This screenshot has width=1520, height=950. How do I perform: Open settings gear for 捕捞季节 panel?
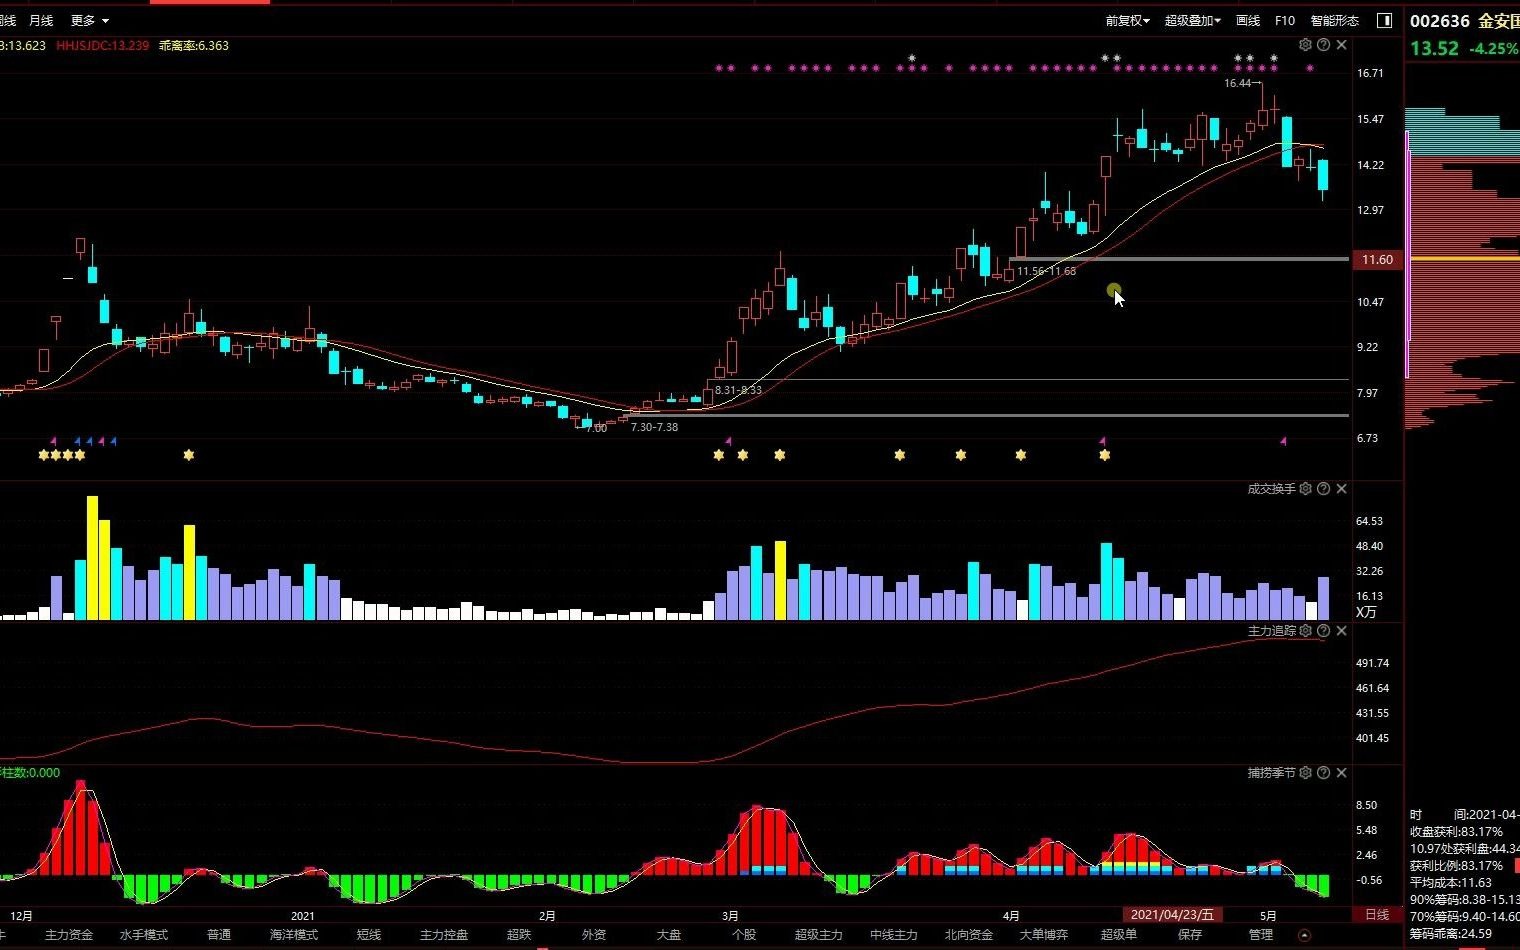pyautogui.click(x=1305, y=773)
